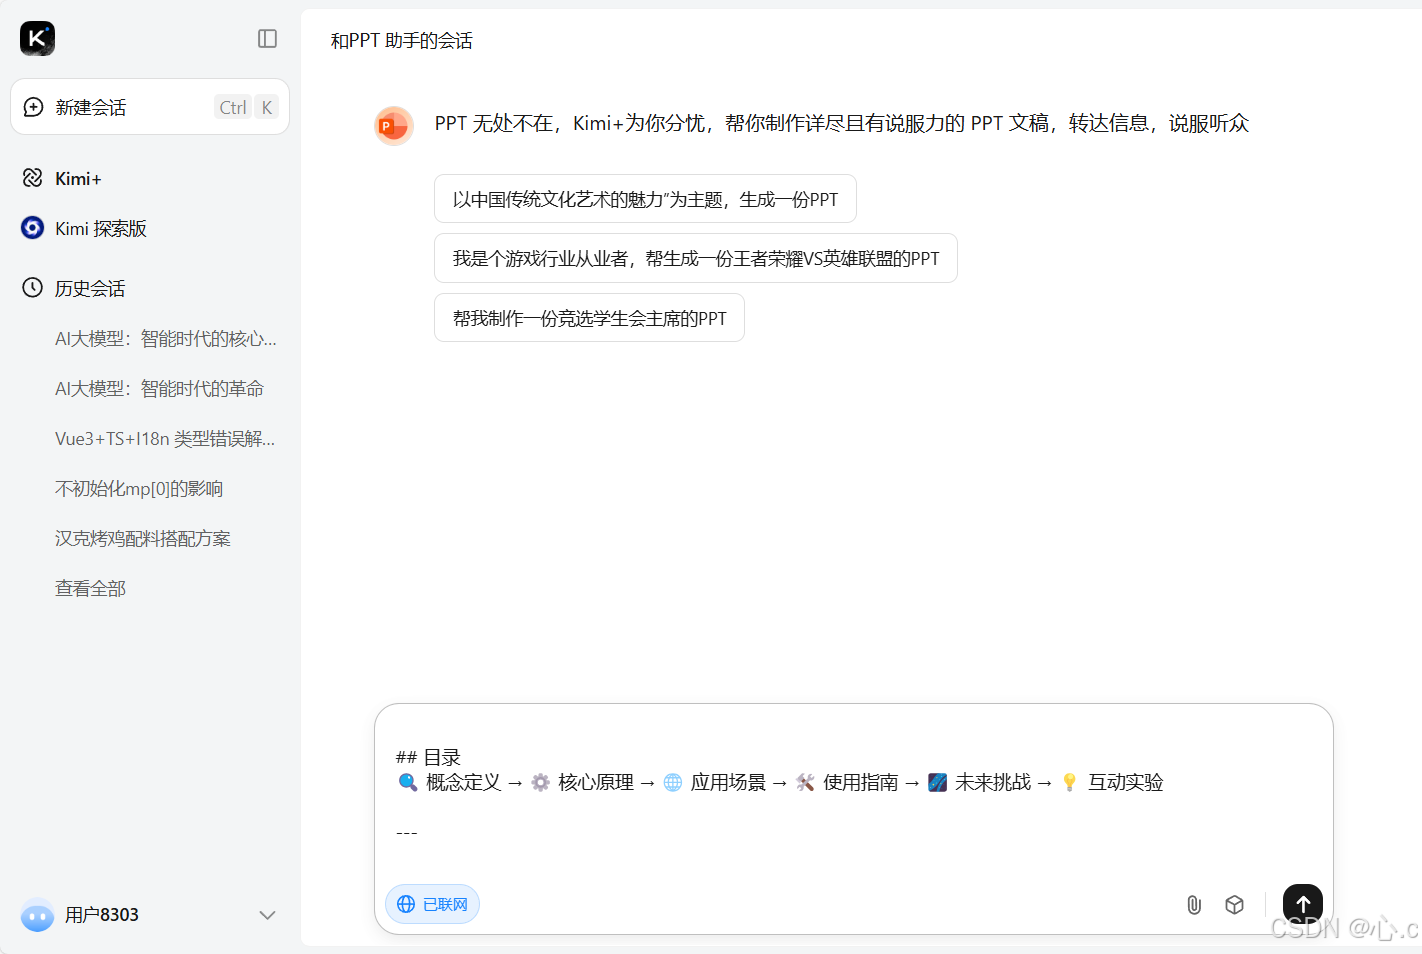Click the Kimi 探索版 blue circle icon

33,228
